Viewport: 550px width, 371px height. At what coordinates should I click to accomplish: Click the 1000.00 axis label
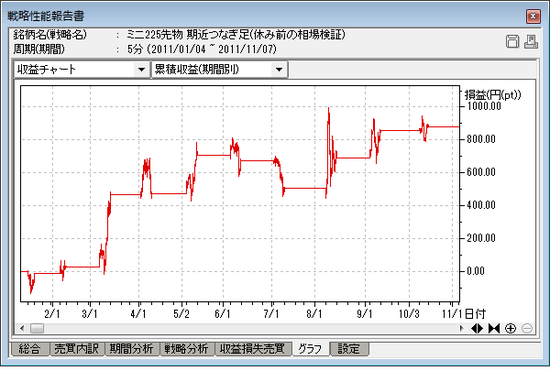[484, 106]
